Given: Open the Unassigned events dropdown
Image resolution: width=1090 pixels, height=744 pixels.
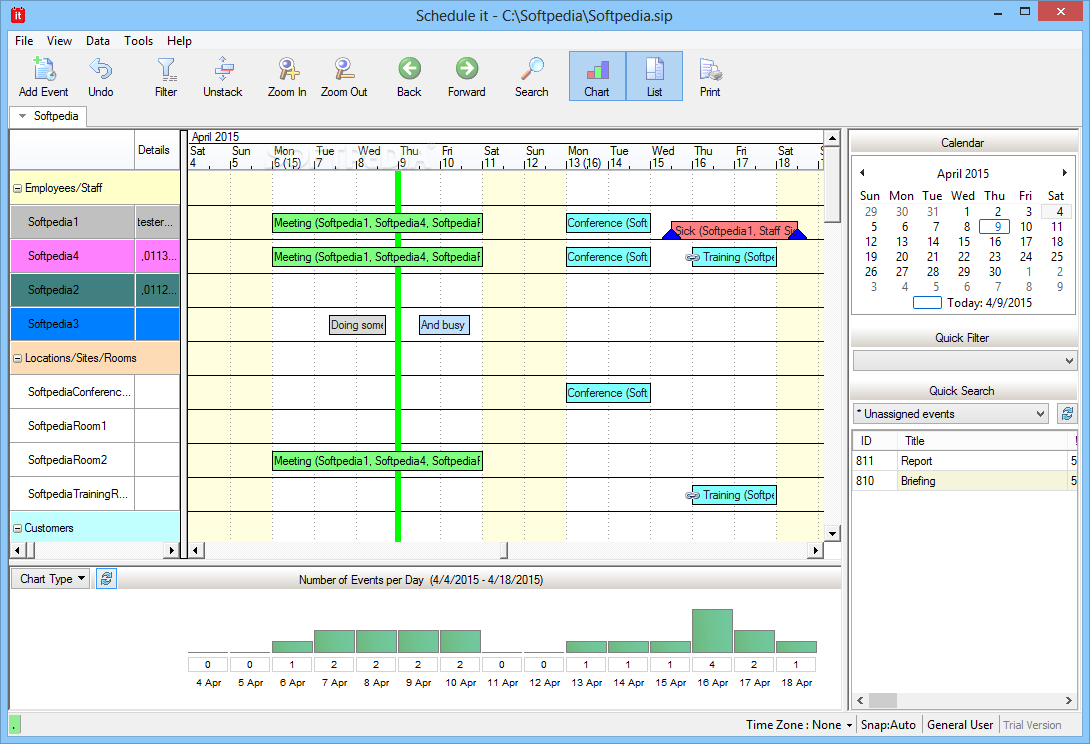Looking at the screenshot, I should pyautogui.click(x=950, y=414).
